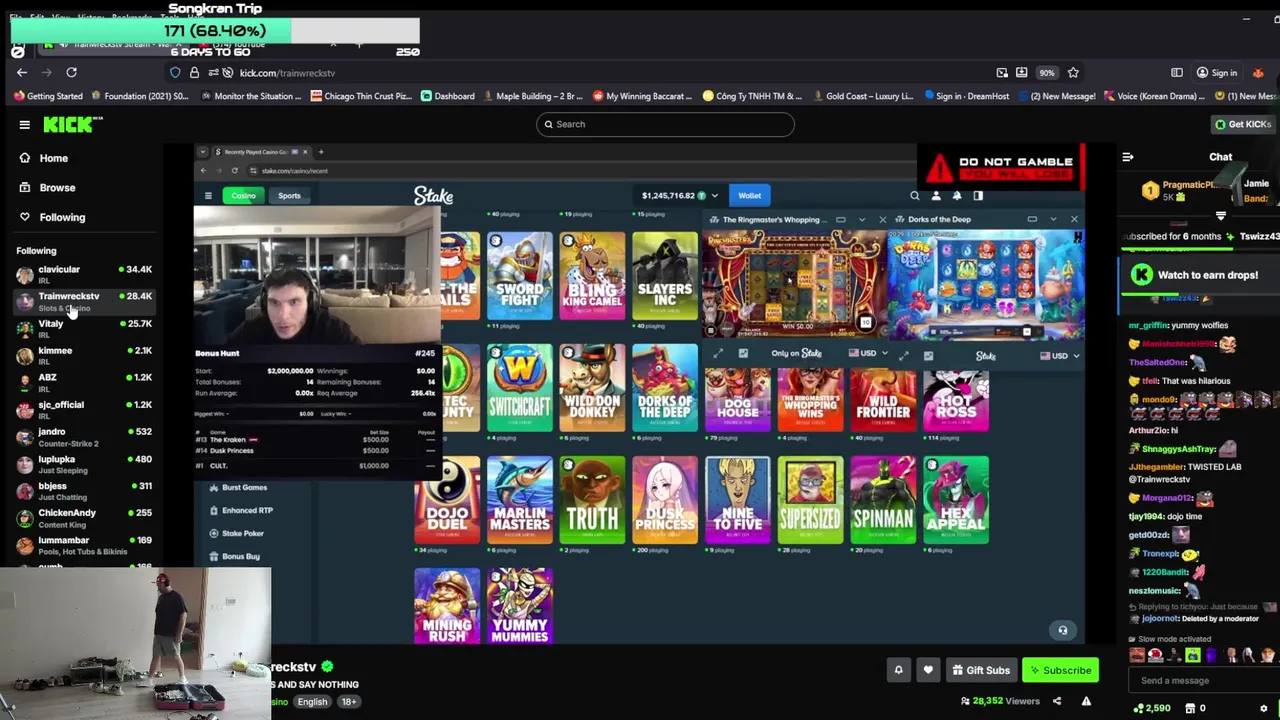Open kimmee channel in Following list
1280x720 pixels.
(x=84, y=355)
